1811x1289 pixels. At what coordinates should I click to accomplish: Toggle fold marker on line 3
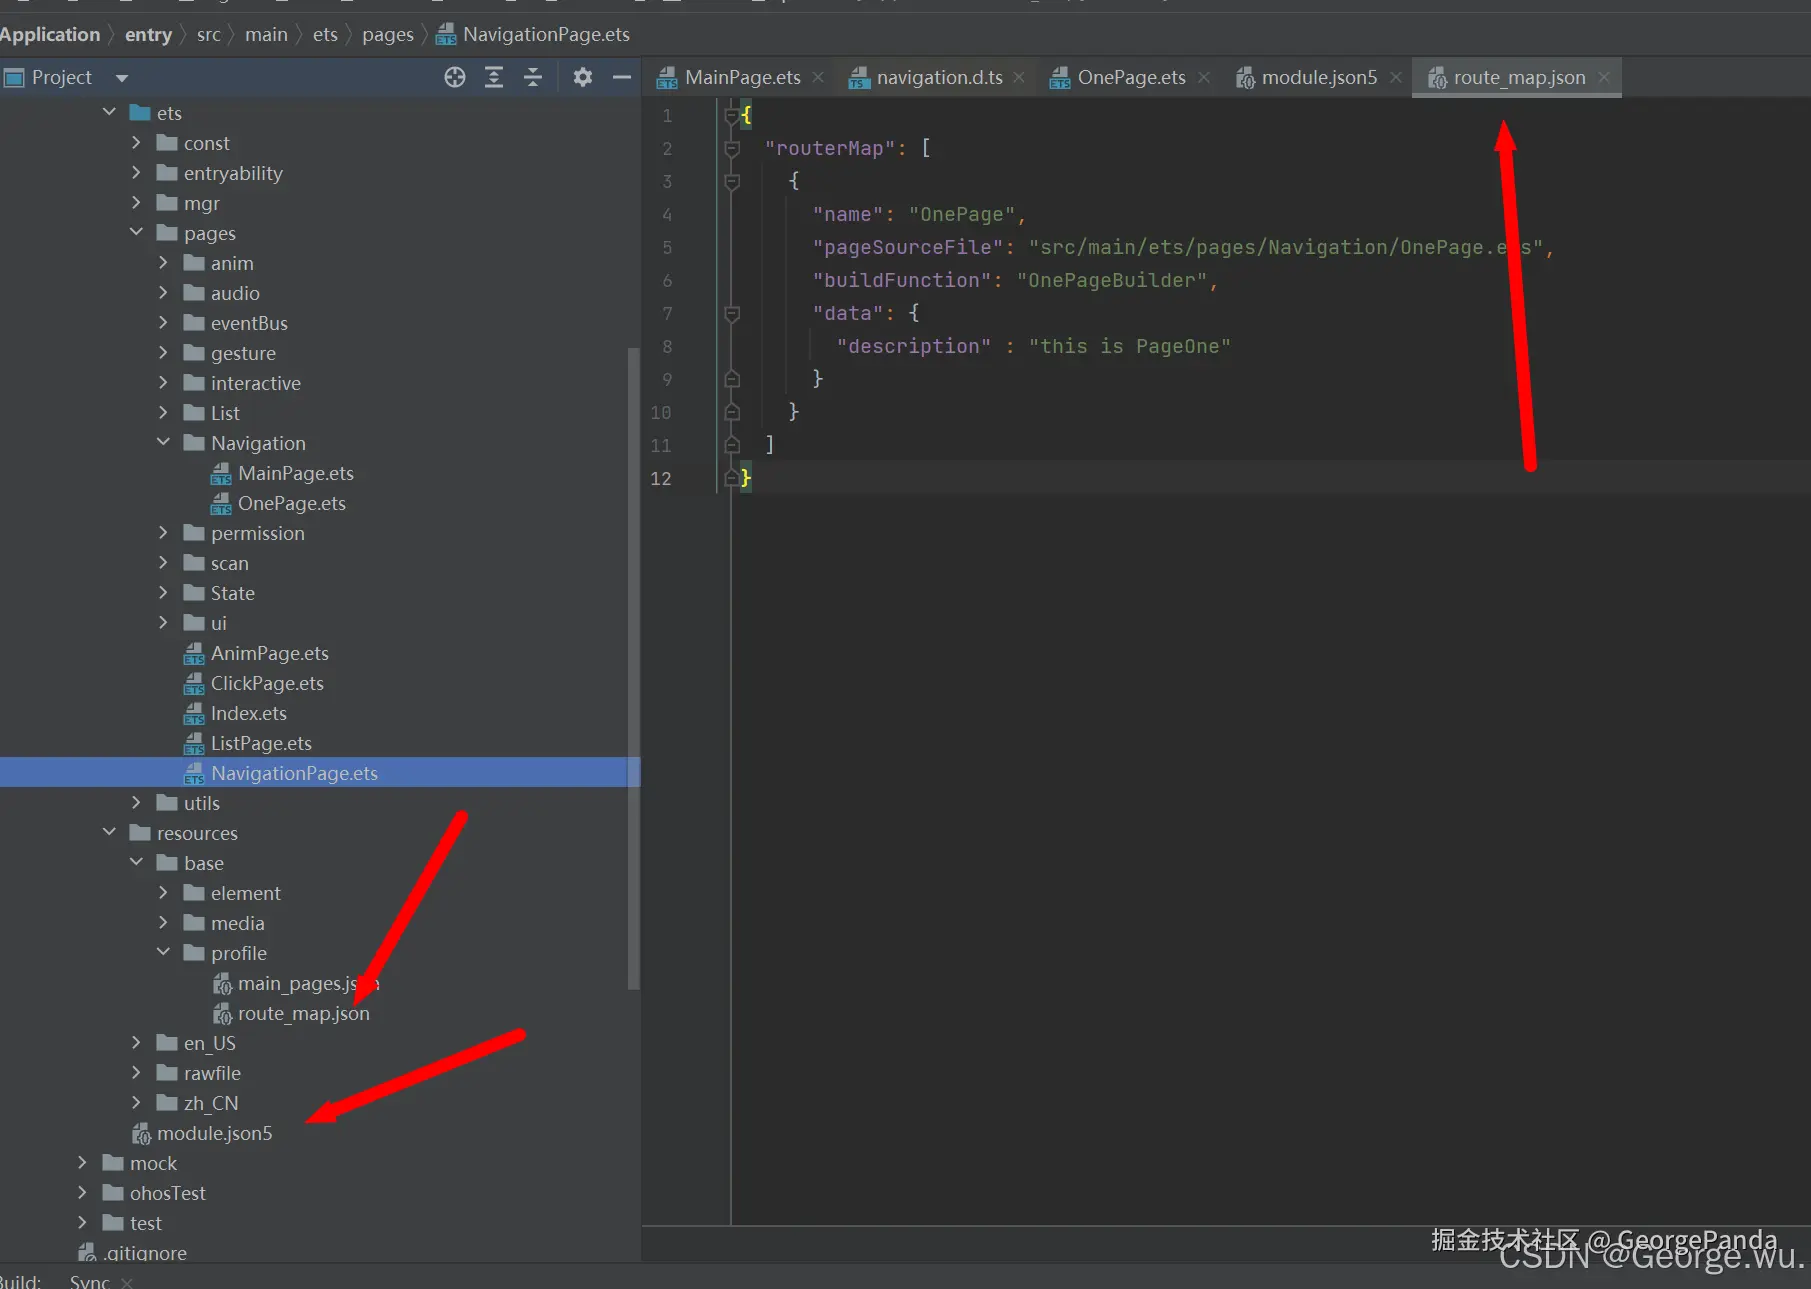coord(732,182)
